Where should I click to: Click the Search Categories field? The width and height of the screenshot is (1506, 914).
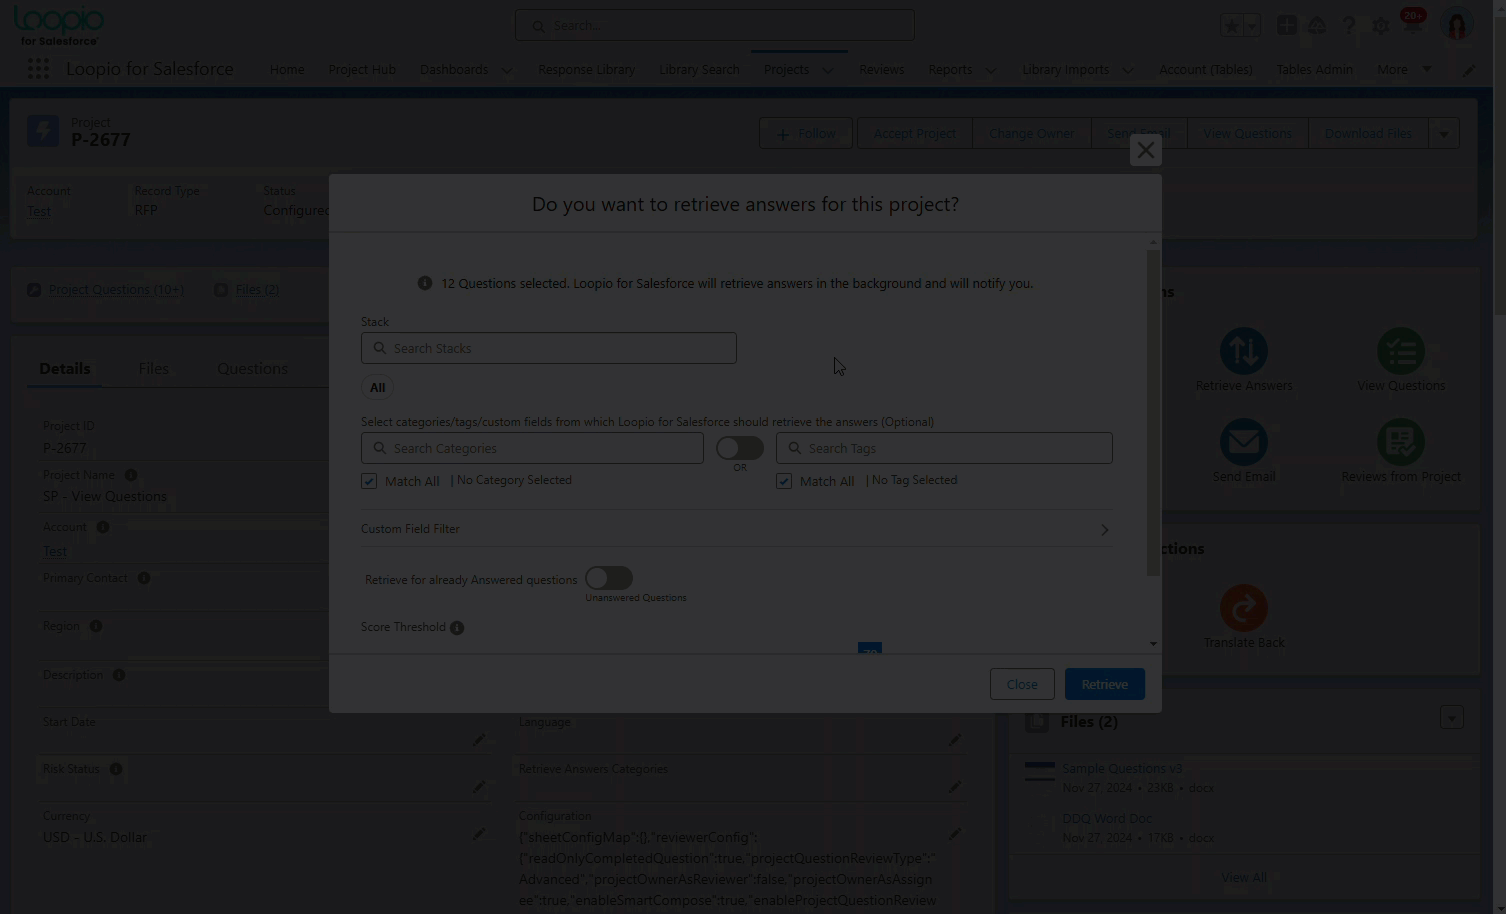(532, 448)
